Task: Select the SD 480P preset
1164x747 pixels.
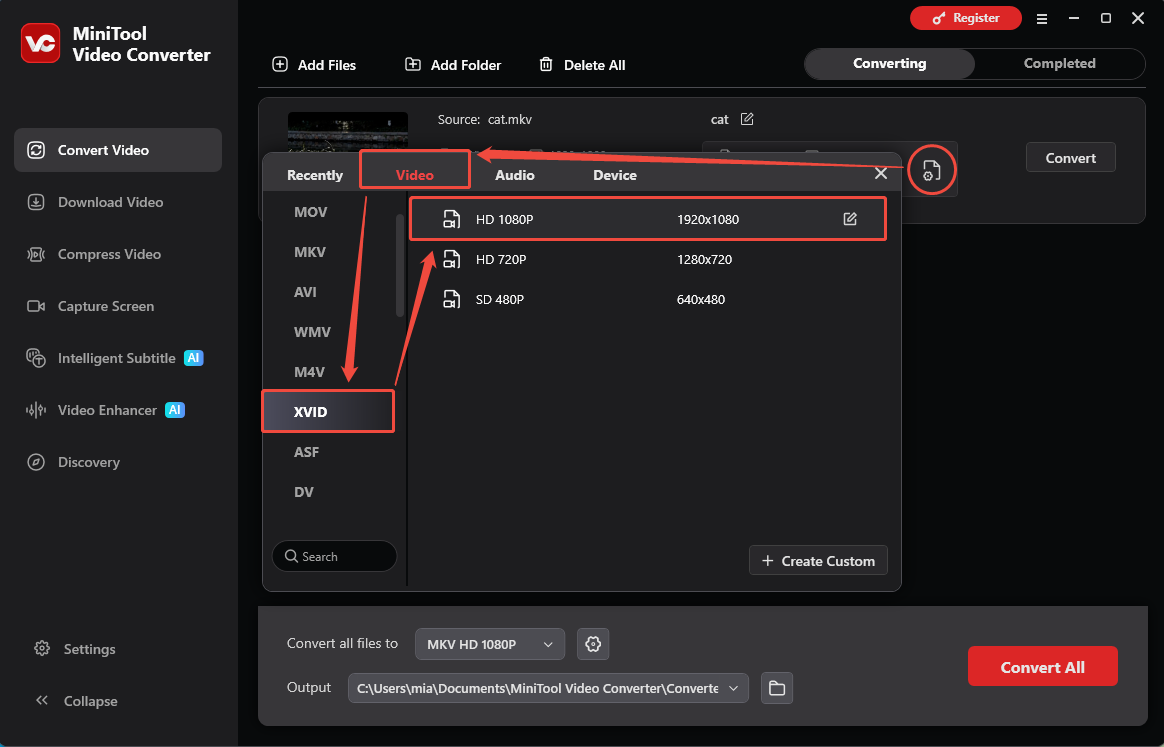Action: (x=647, y=299)
